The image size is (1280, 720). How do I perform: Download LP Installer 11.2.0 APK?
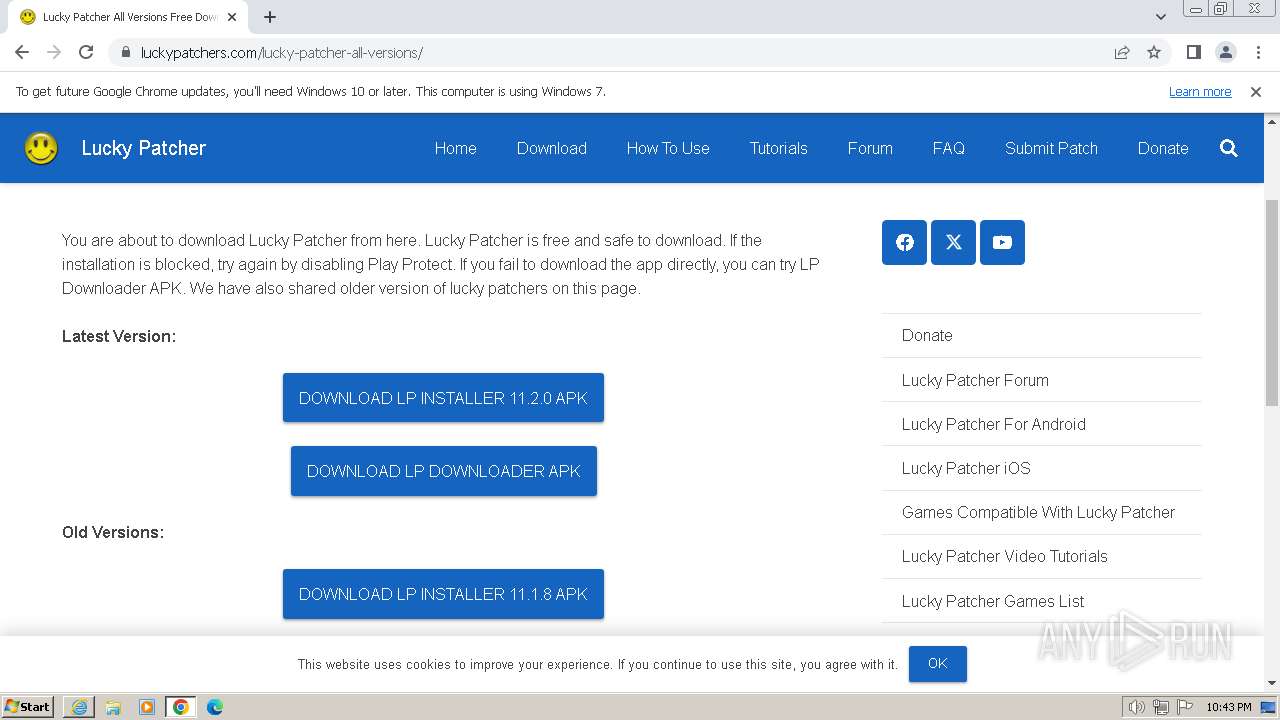[443, 398]
